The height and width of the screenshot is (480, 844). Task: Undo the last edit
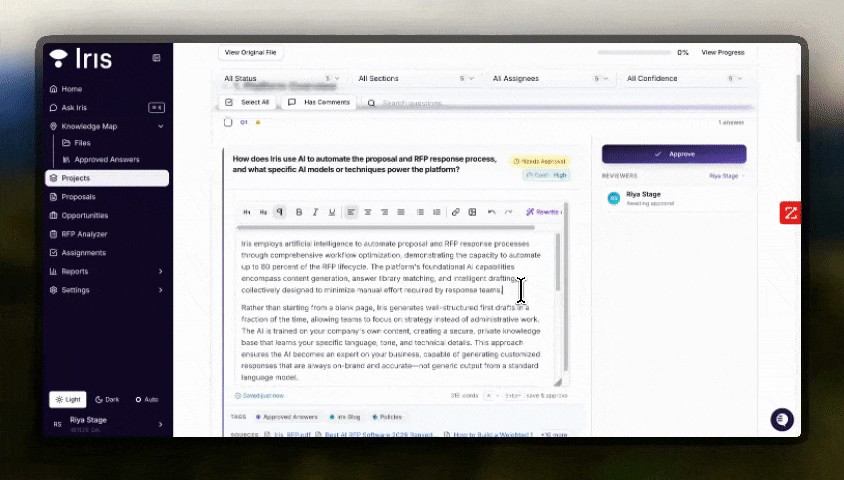[491, 212]
